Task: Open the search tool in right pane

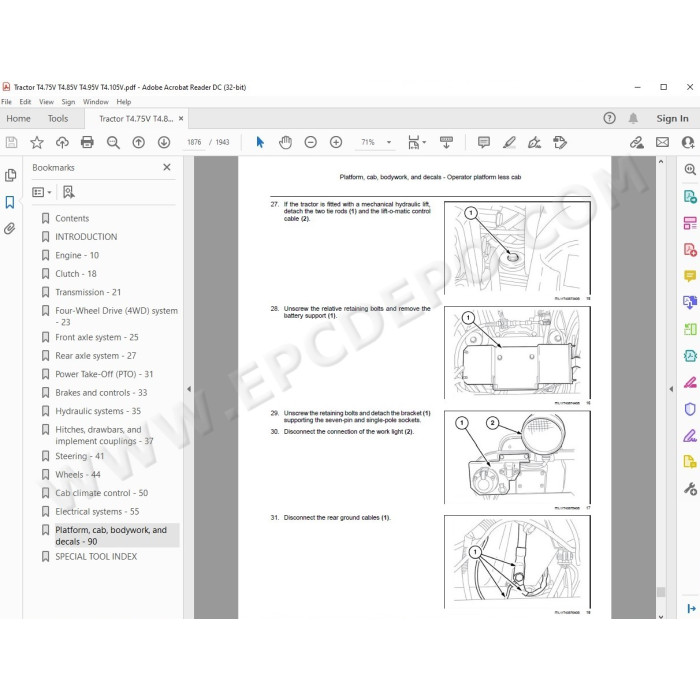Action: [690, 169]
